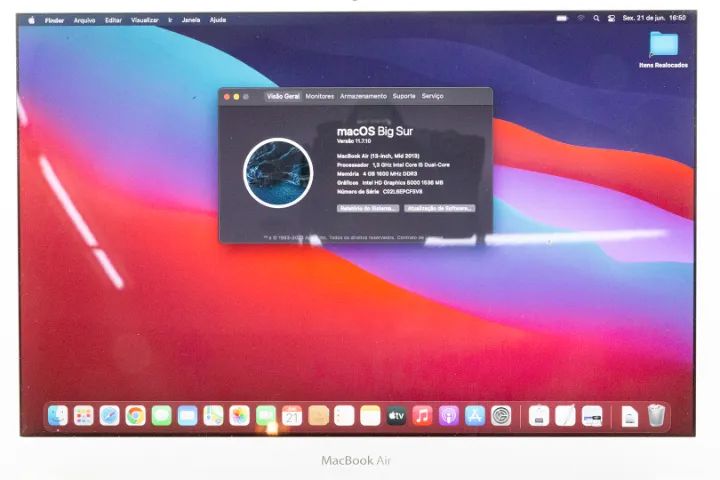The height and width of the screenshot is (480, 720).
Task: Open the Ir menu
Action: point(170,20)
